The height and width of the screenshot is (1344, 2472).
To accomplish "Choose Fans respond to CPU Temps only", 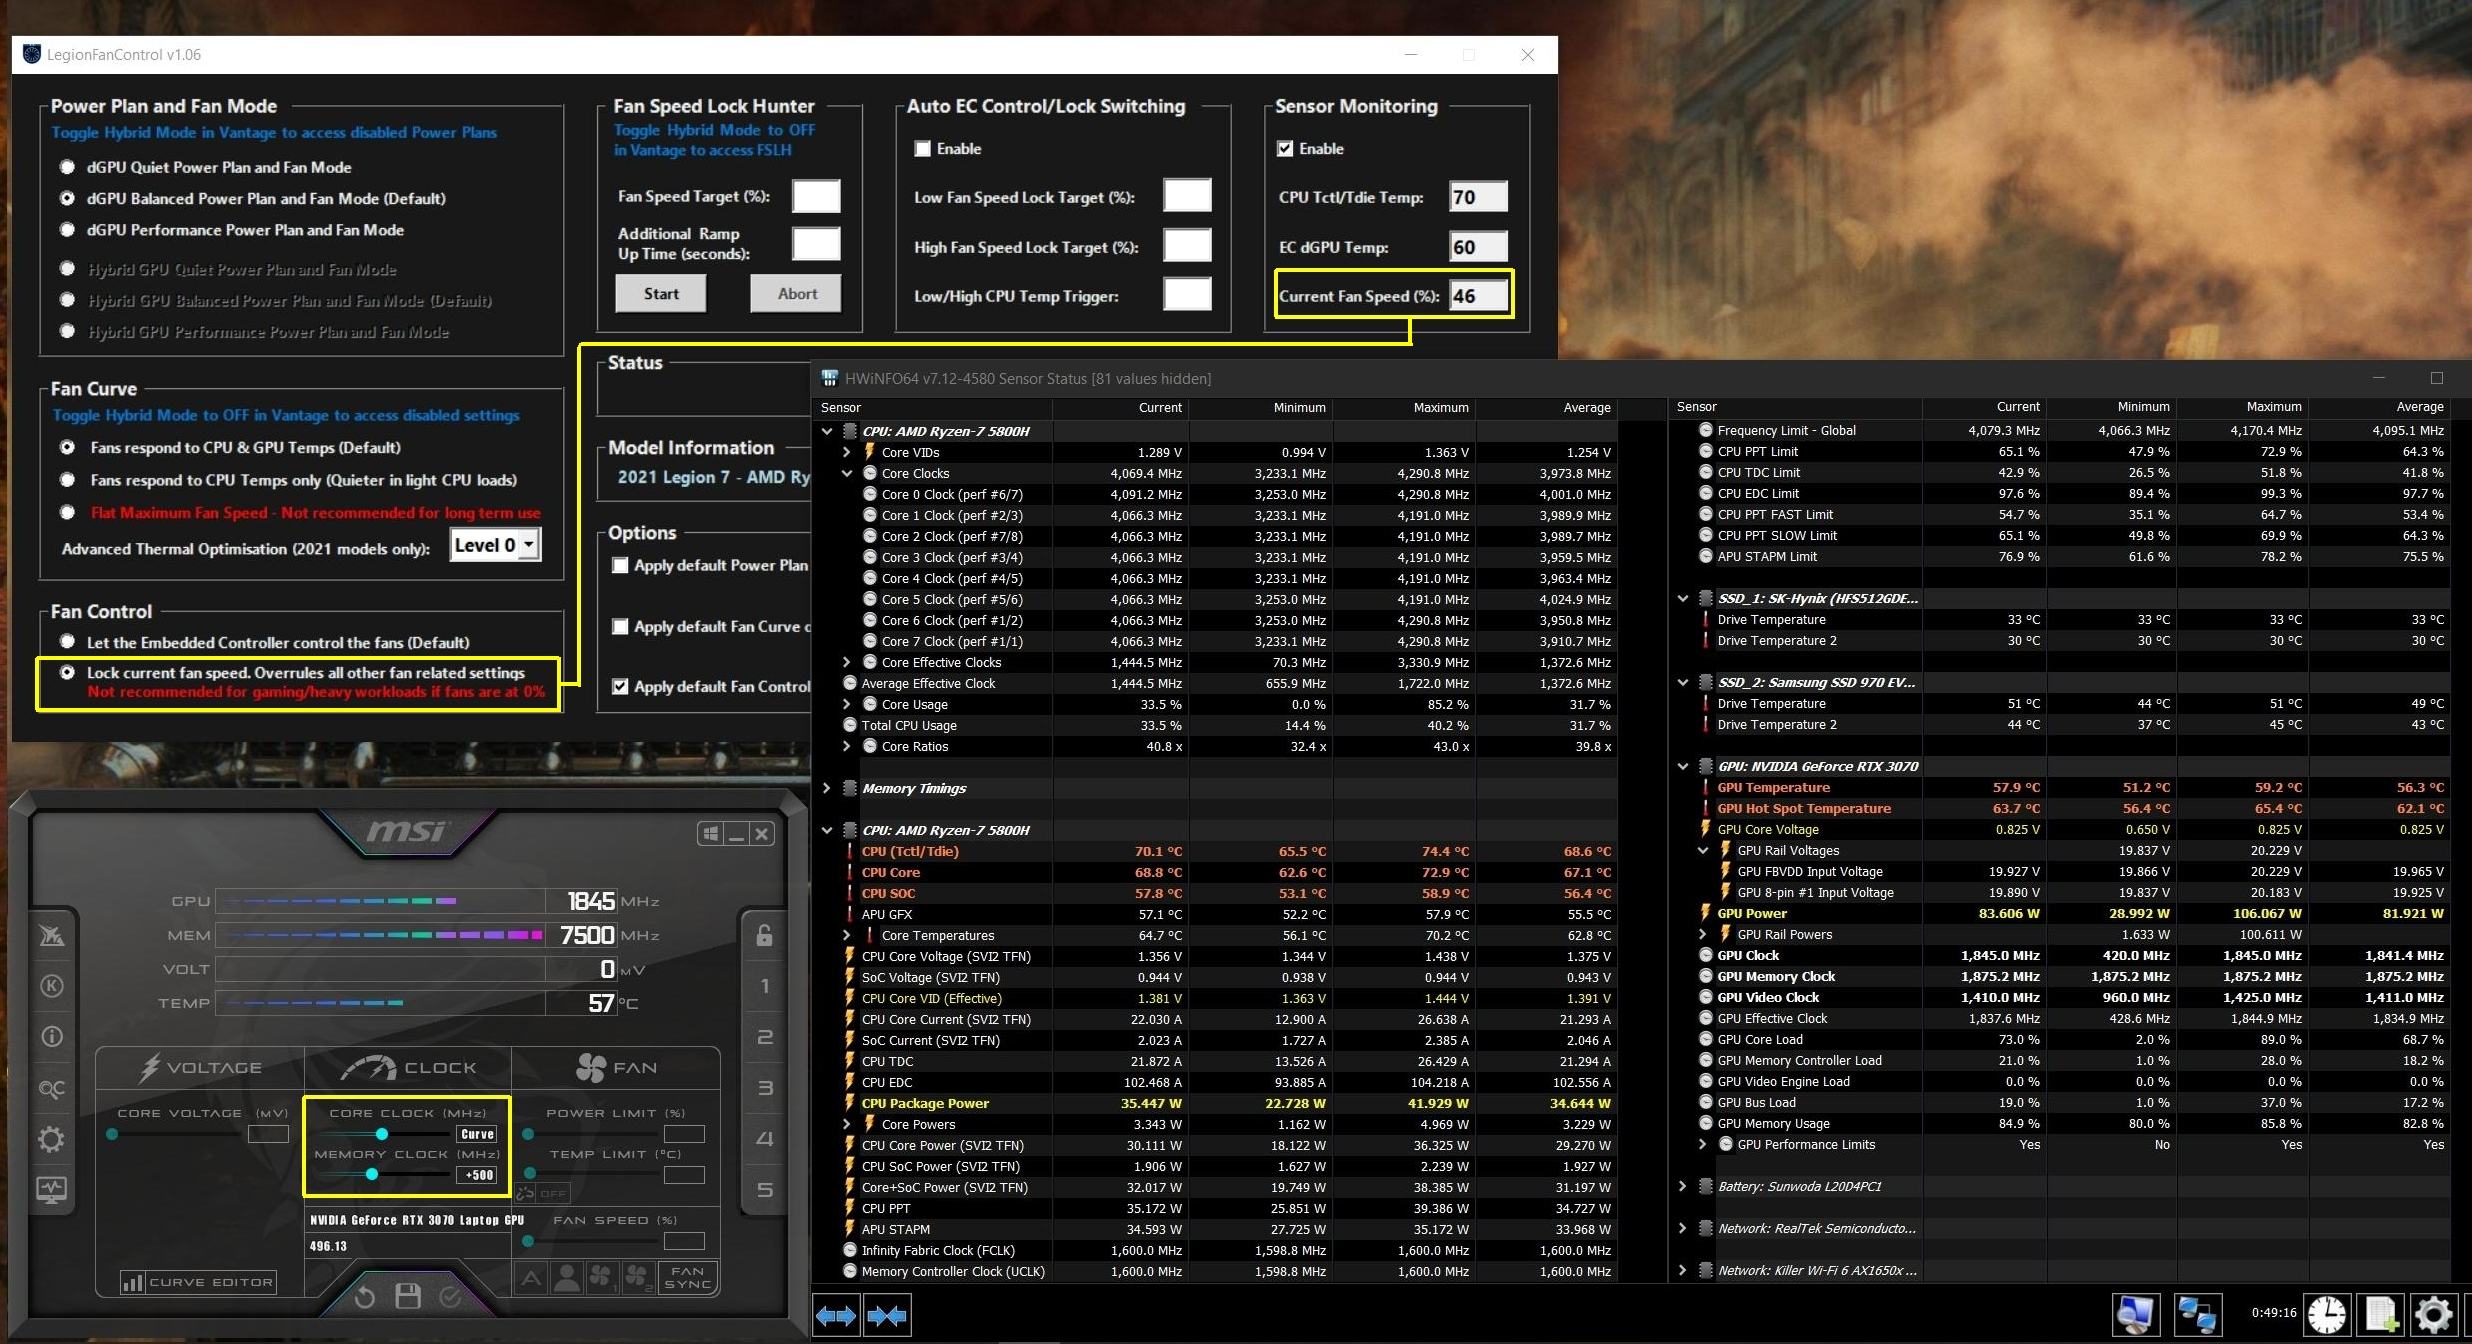I will click(x=68, y=480).
